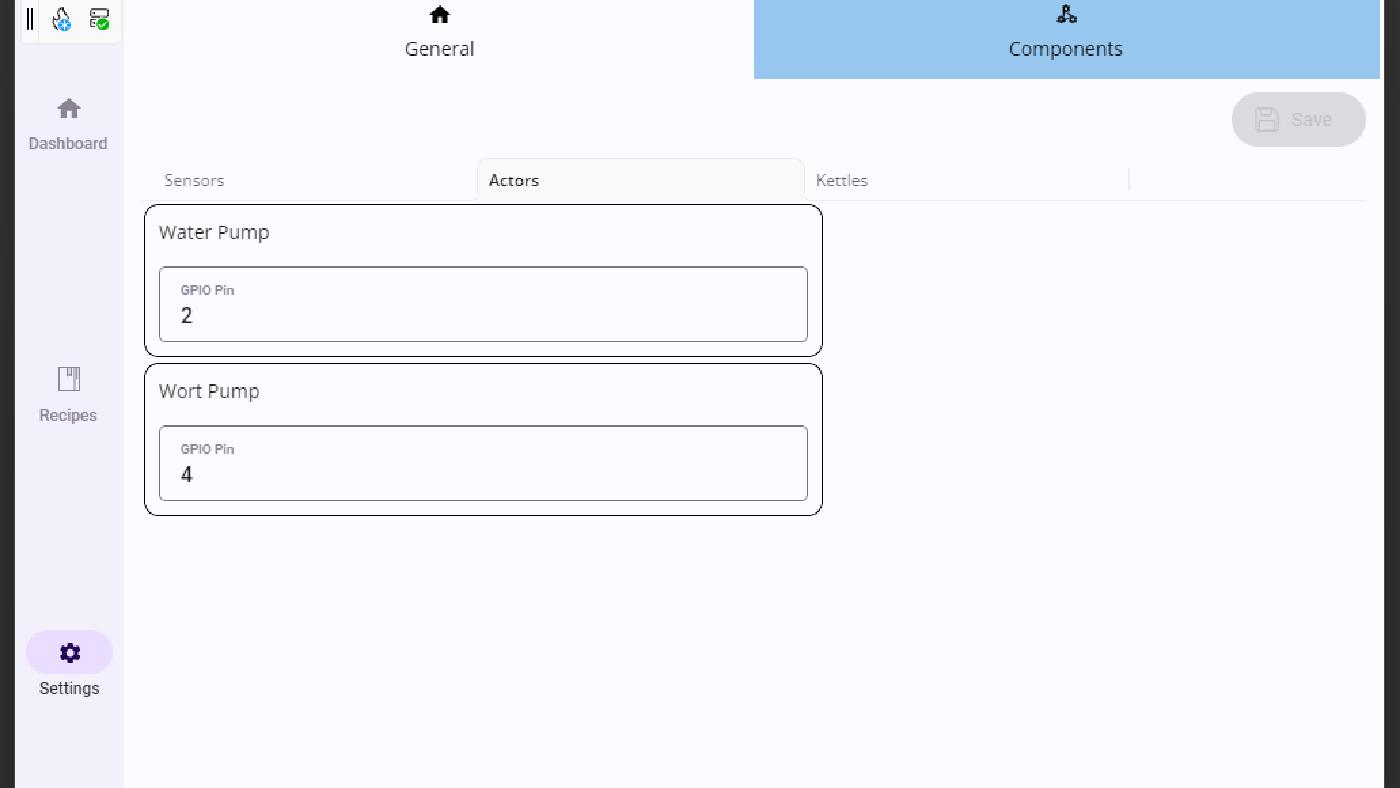The width and height of the screenshot is (1400, 788).
Task: Click the Wort Pump card title
Action: coord(209,392)
